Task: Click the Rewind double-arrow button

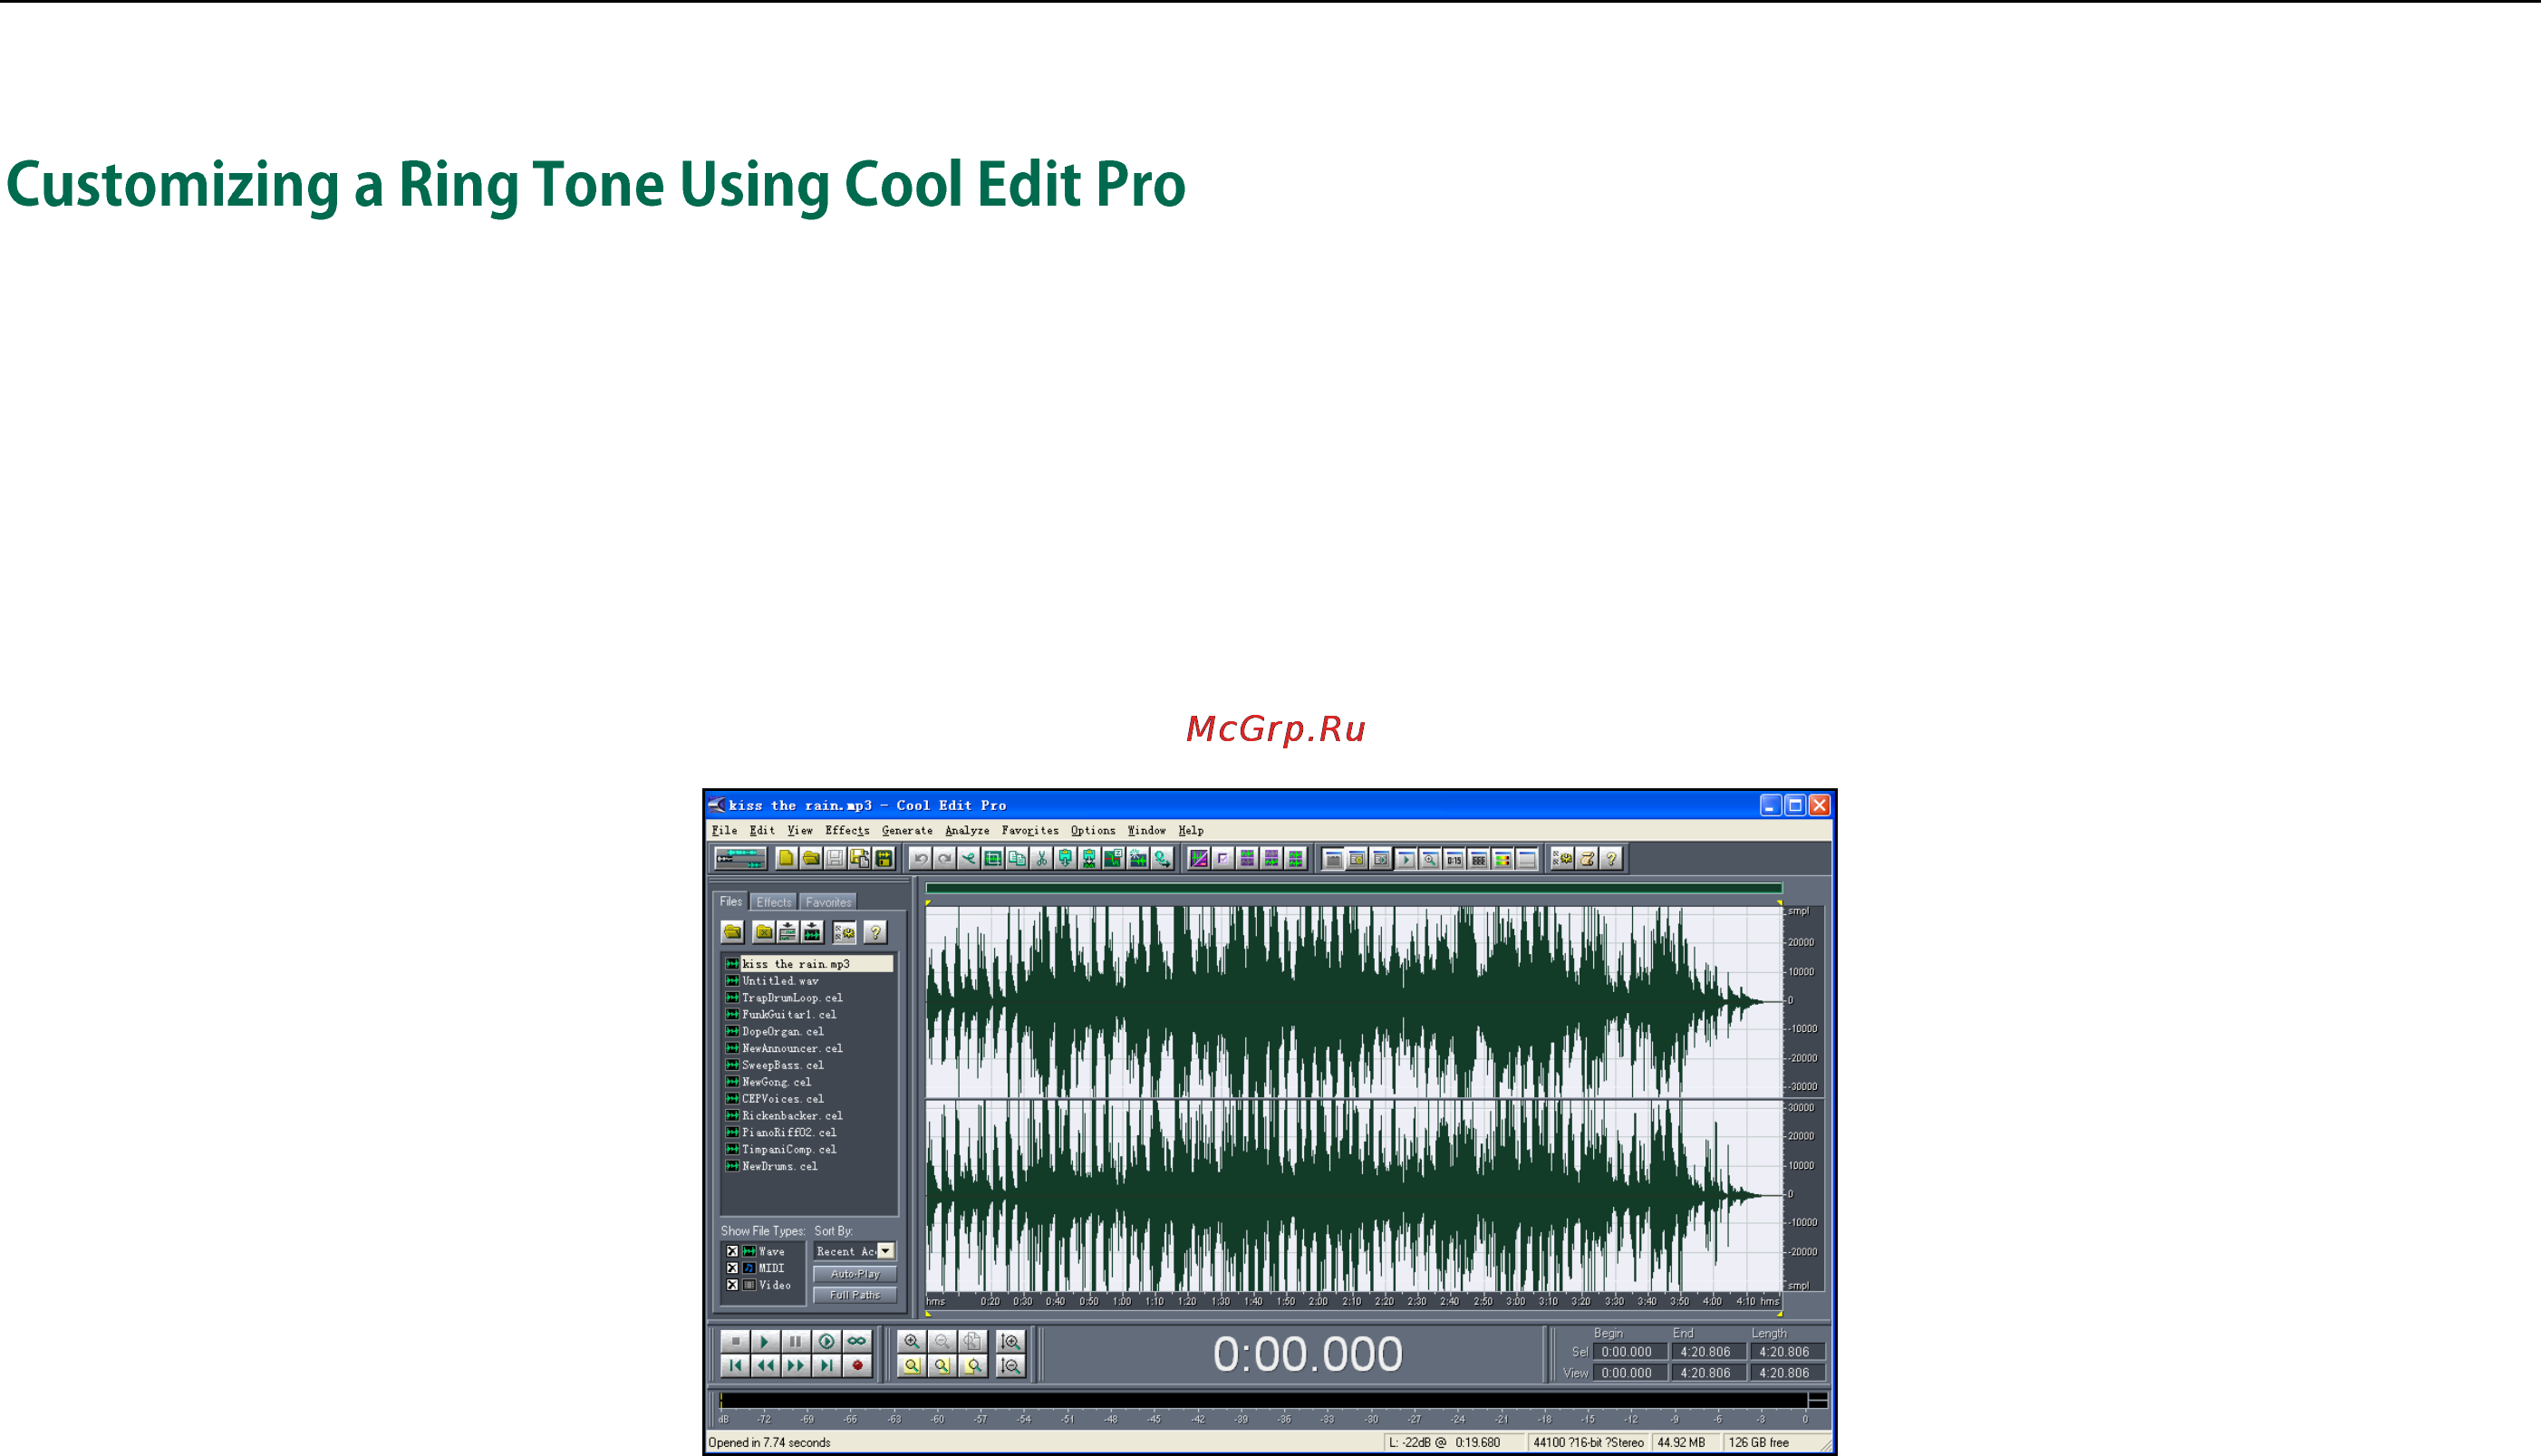Action: [x=765, y=1365]
